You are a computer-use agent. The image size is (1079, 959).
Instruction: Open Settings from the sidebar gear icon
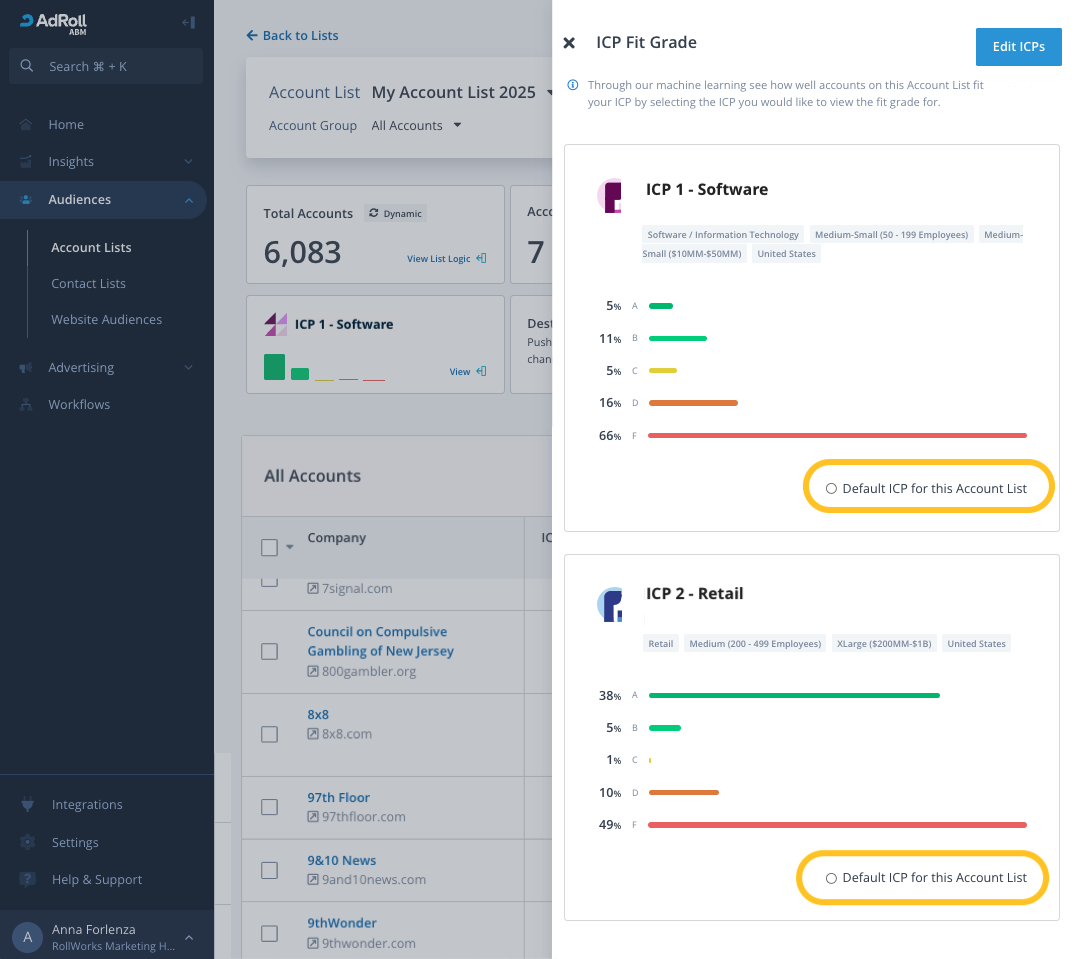pos(27,842)
